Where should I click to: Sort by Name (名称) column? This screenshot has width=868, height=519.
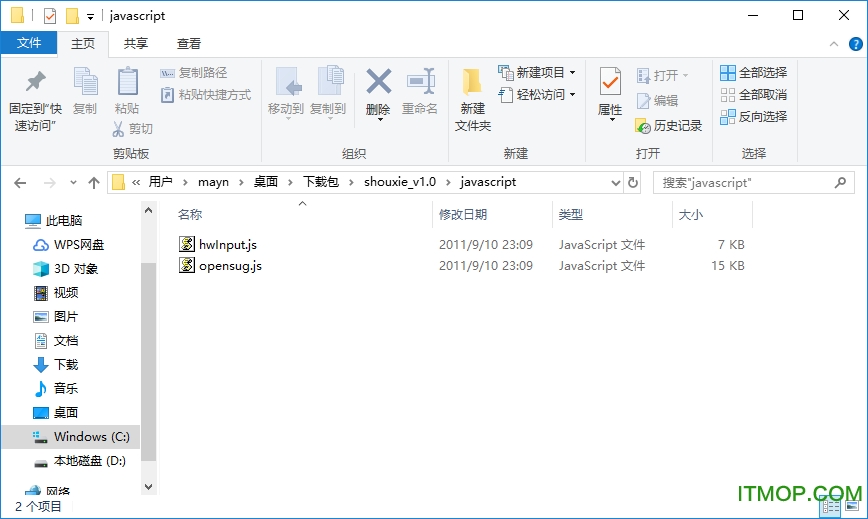click(190, 215)
